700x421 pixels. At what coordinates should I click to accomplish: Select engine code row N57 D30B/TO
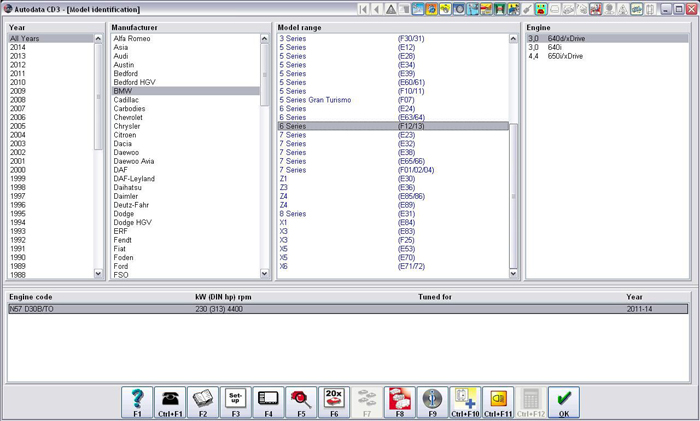coord(348,309)
